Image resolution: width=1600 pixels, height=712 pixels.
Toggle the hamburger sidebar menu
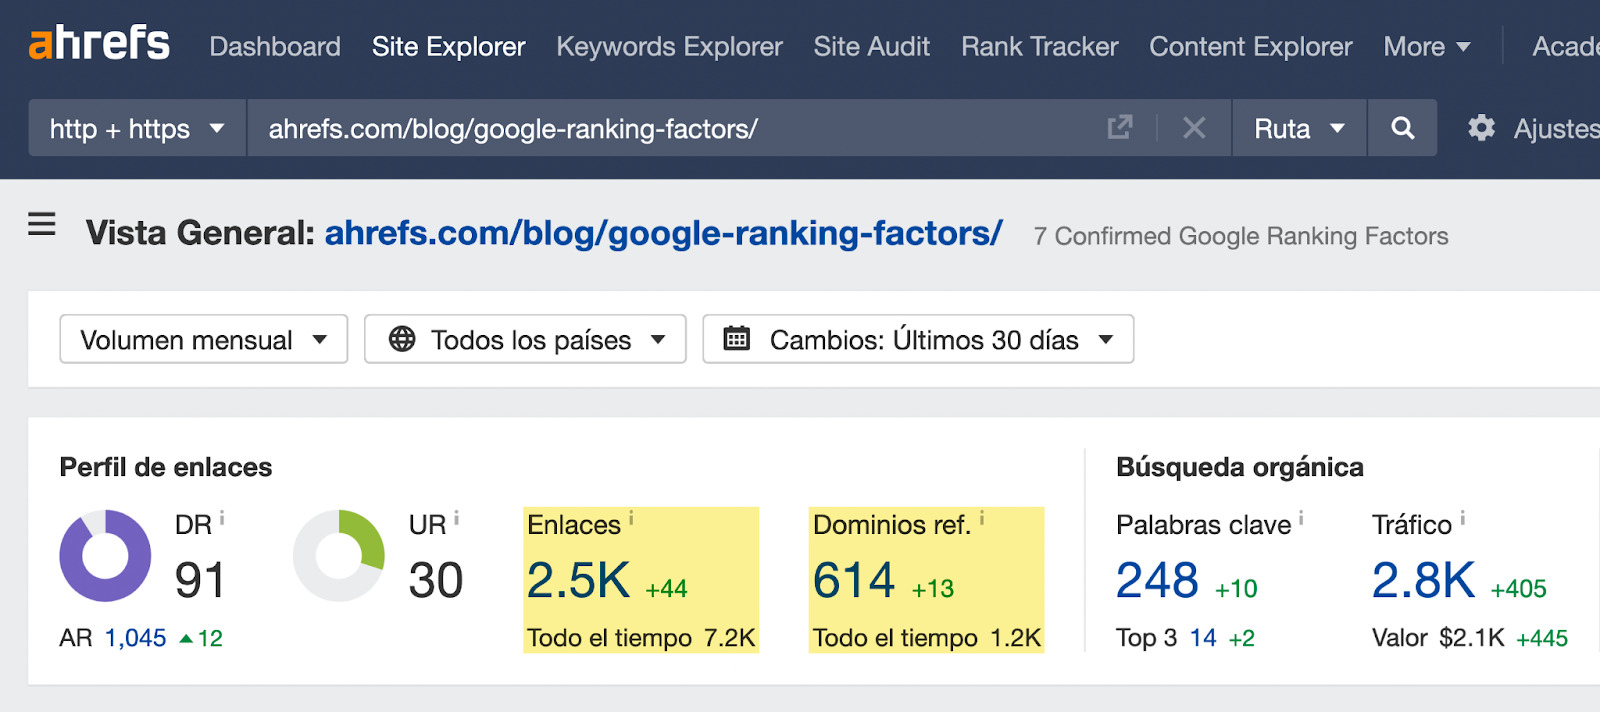pos(42,224)
